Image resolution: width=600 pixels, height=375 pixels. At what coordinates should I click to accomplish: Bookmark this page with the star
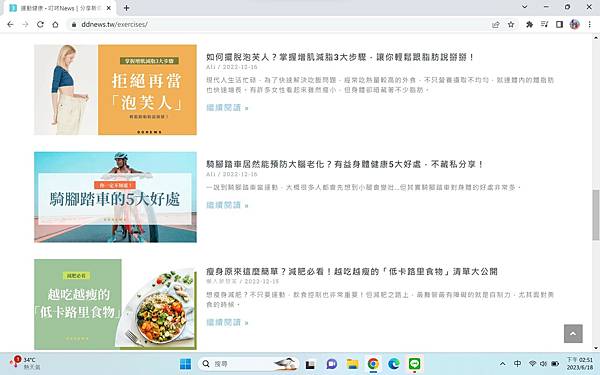(511, 24)
